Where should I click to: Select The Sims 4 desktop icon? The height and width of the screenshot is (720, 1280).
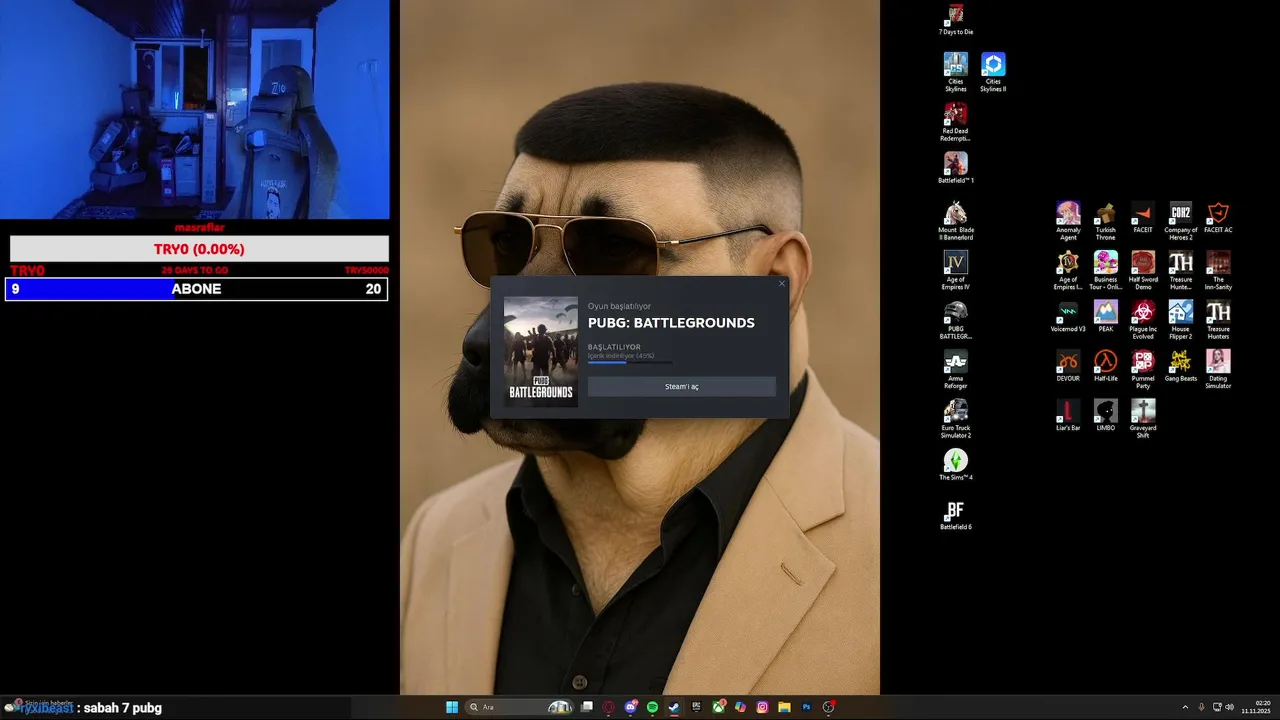point(956,465)
